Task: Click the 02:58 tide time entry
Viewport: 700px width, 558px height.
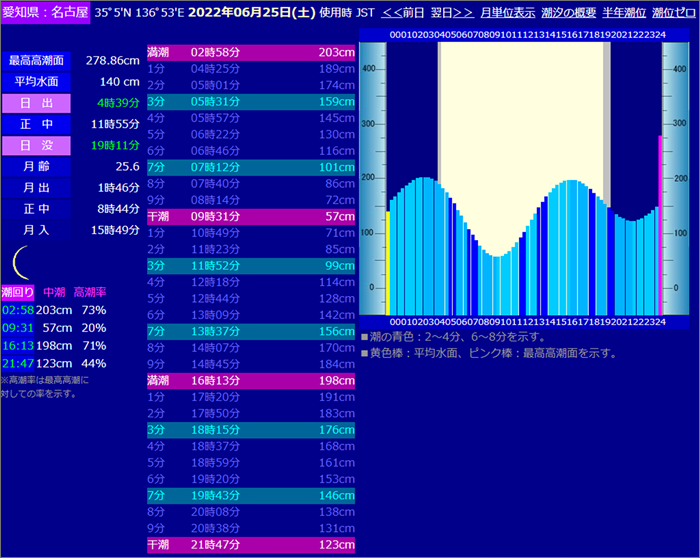Action: point(18,310)
